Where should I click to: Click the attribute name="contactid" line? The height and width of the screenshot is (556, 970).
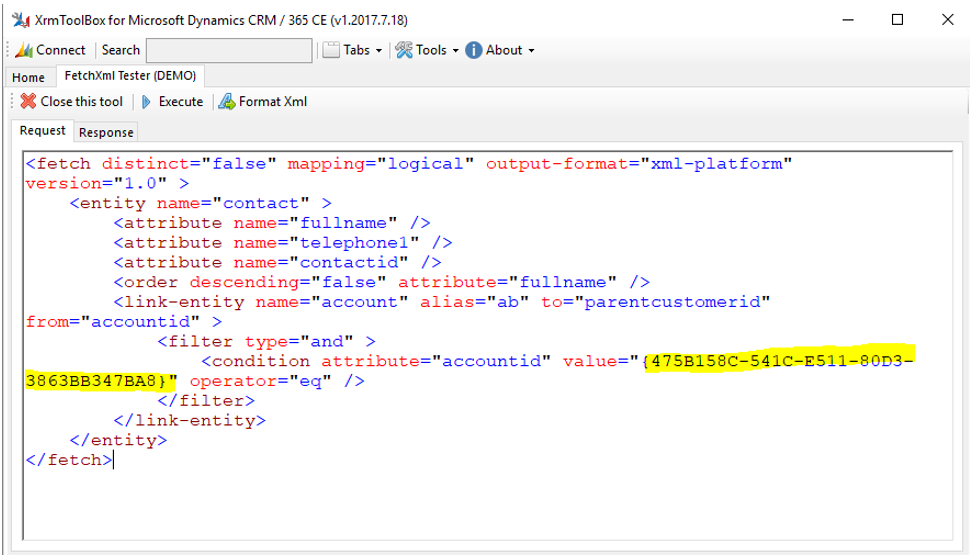pyautogui.click(x=277, y=262)
